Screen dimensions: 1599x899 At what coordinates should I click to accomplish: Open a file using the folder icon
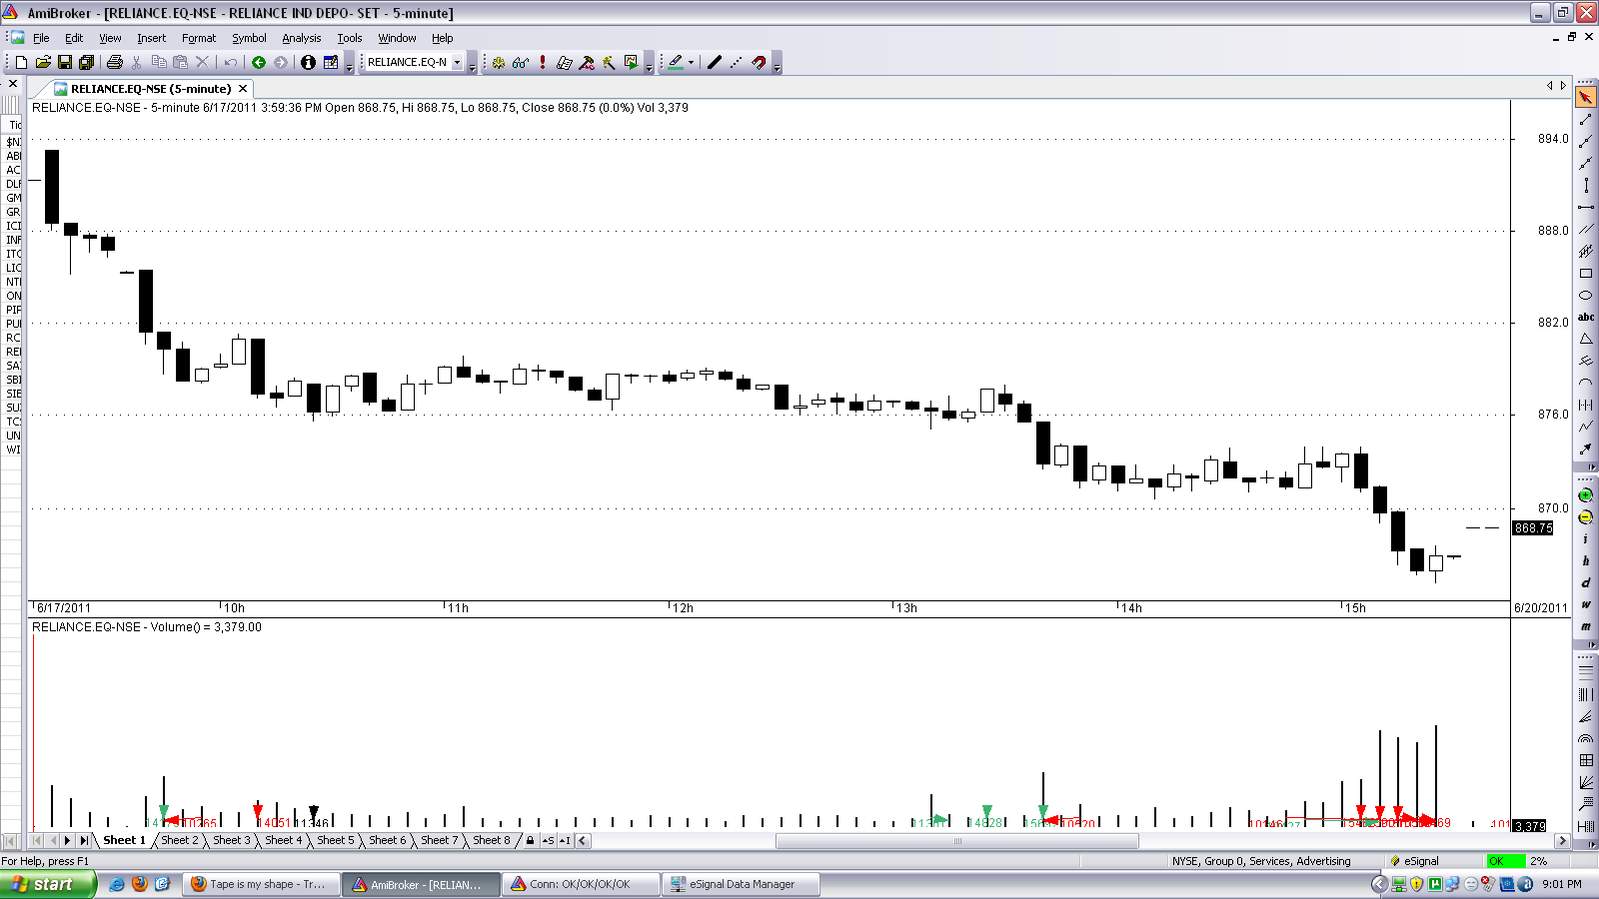[x=43, y=62]
